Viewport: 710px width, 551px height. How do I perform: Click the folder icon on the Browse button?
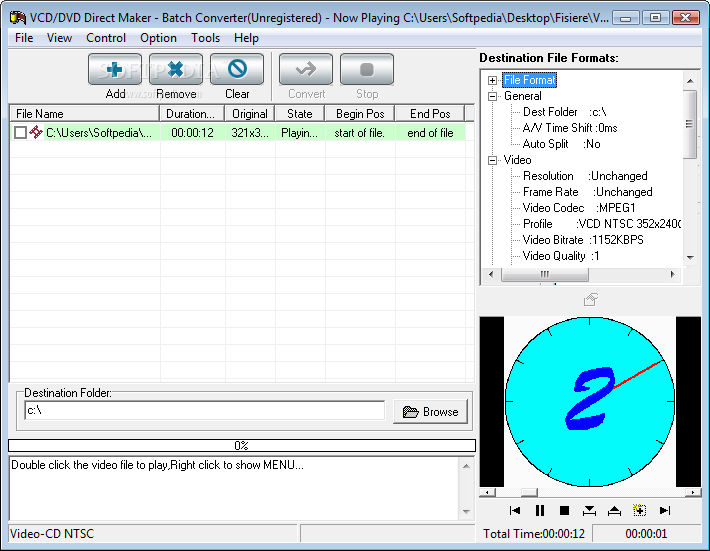coord(410,412)
